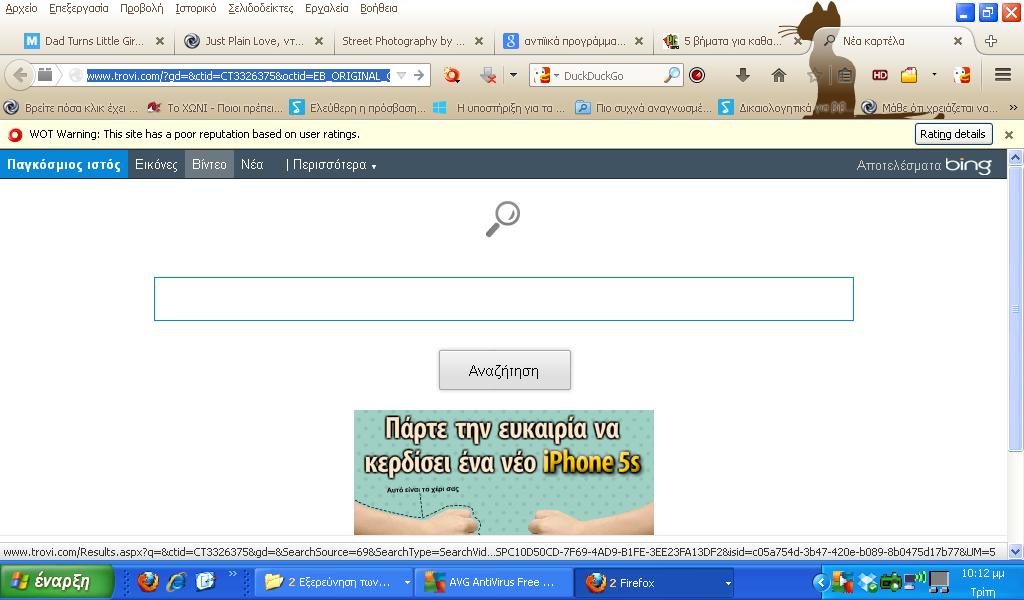Go to the Home page icon
The image size is (1024, 600).
(778, 76)
